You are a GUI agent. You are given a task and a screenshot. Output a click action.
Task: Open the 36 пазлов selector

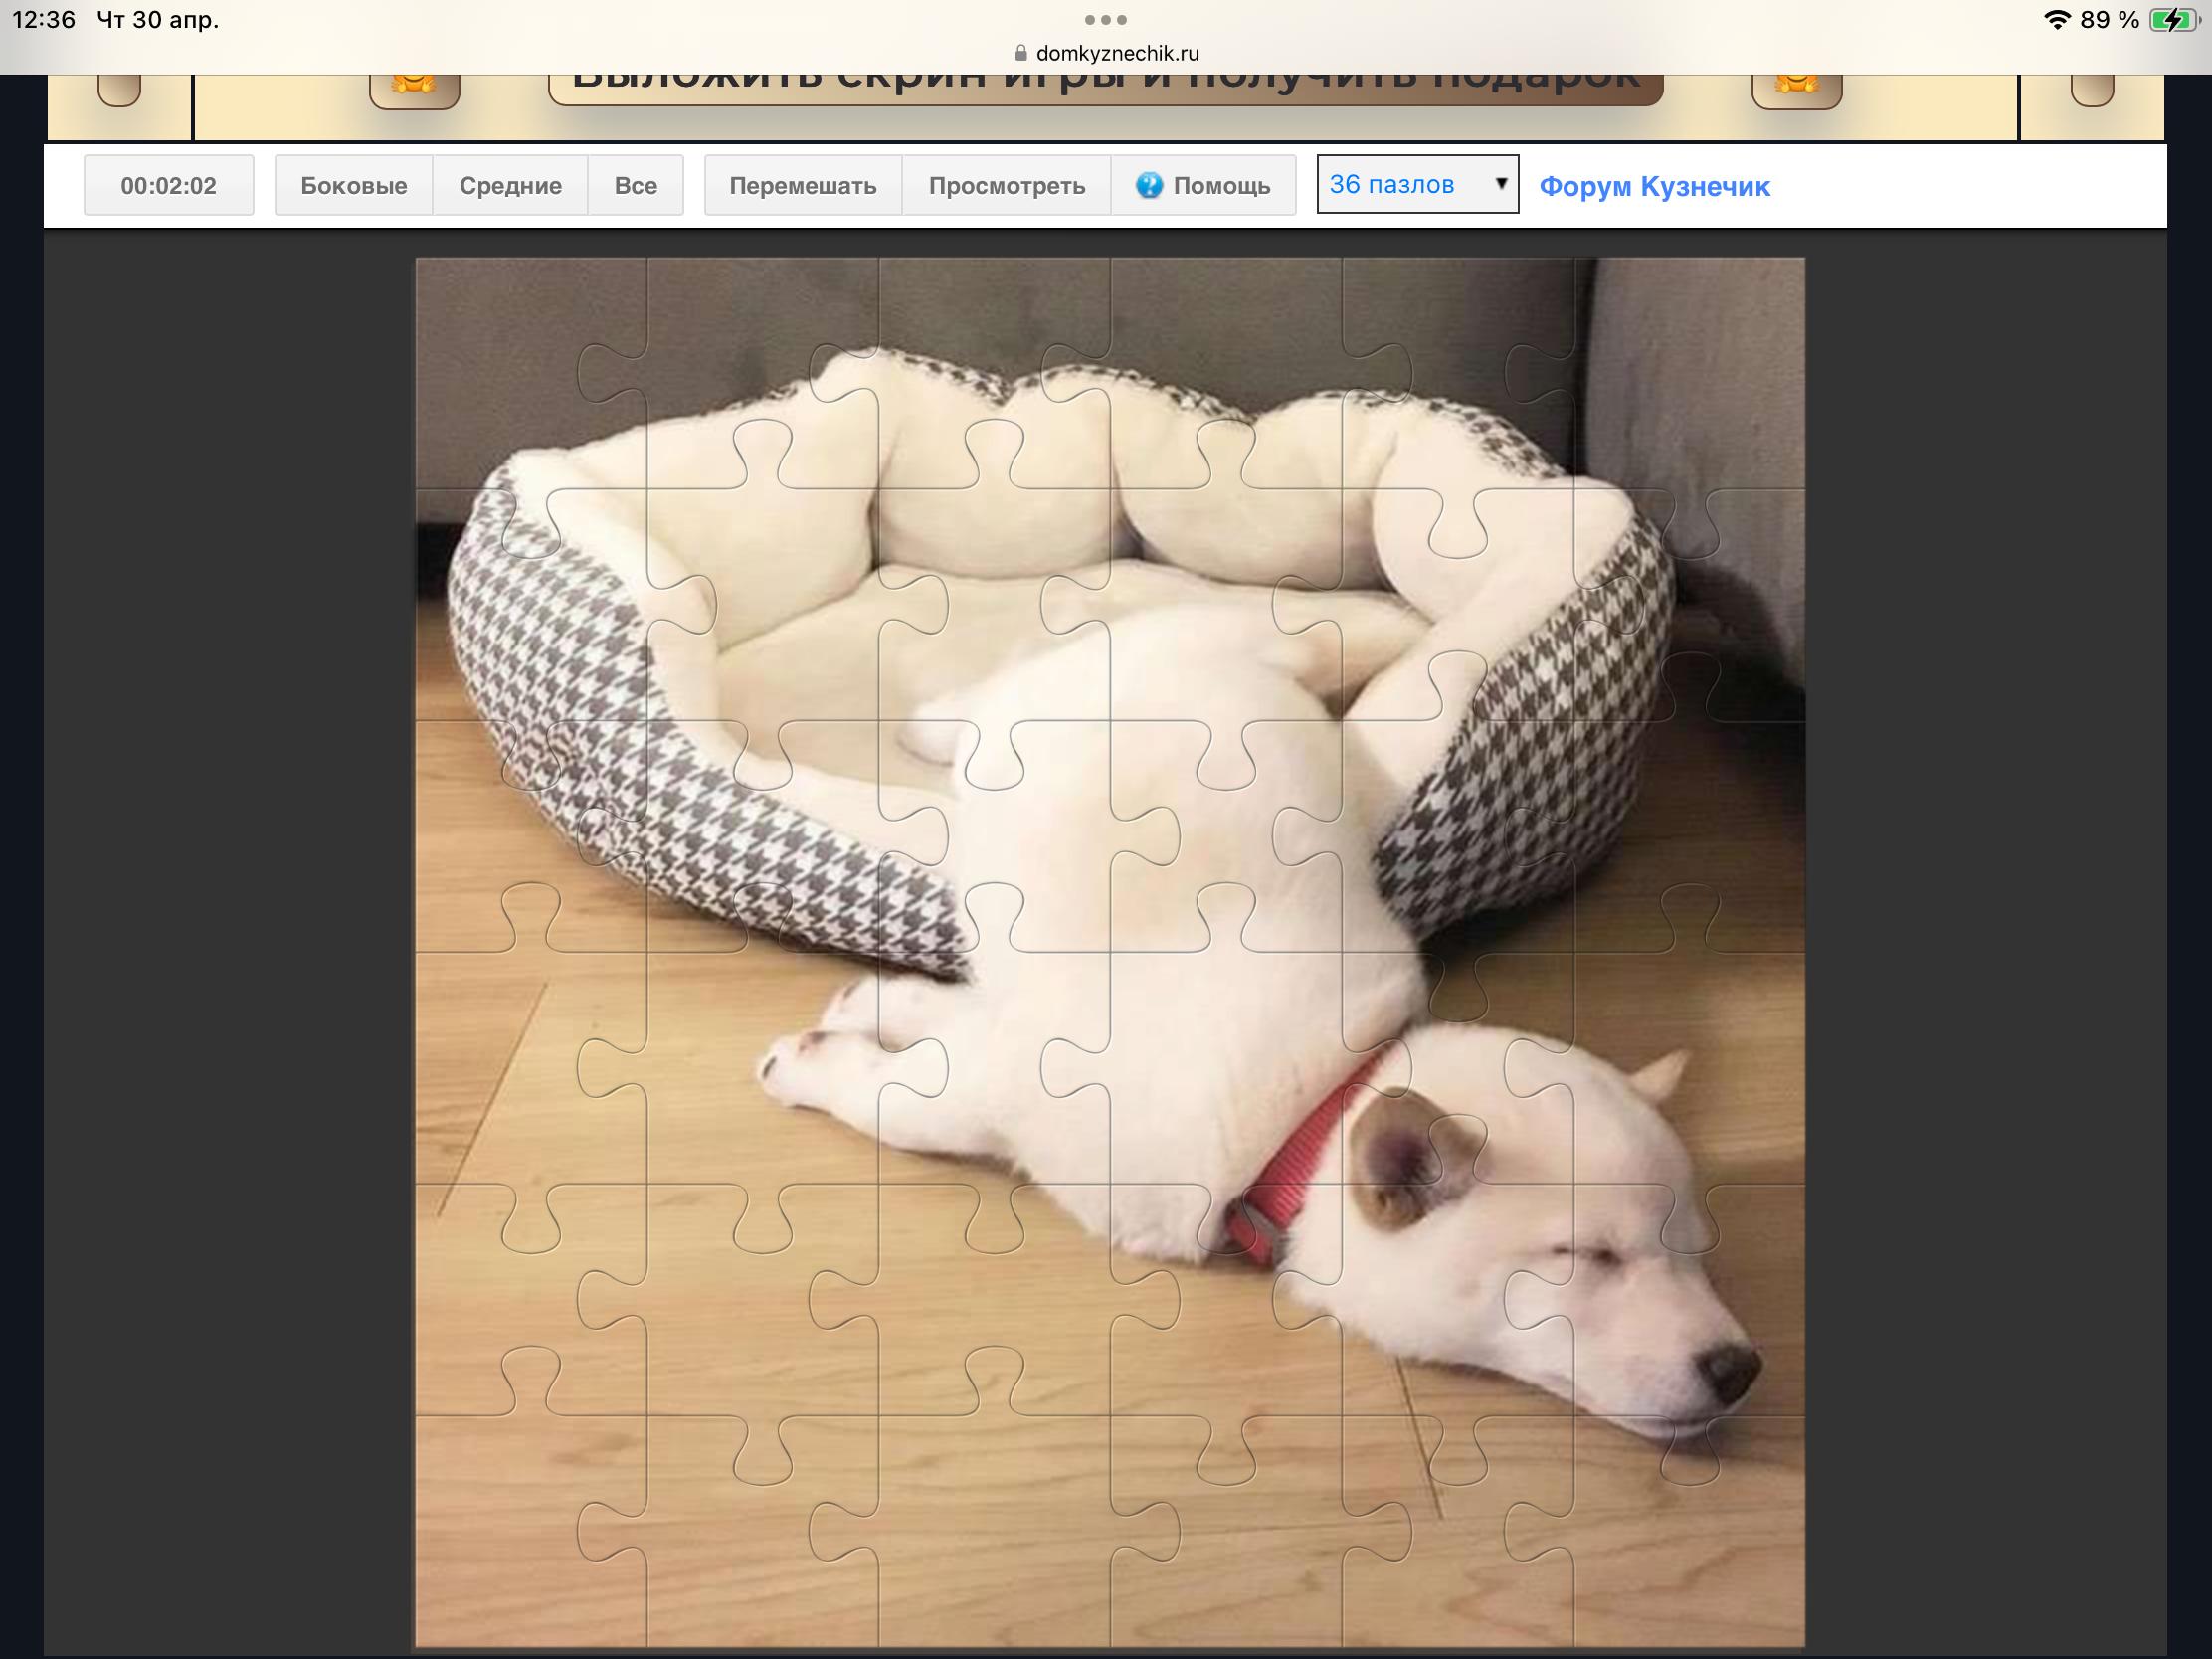click(1400, 184)
